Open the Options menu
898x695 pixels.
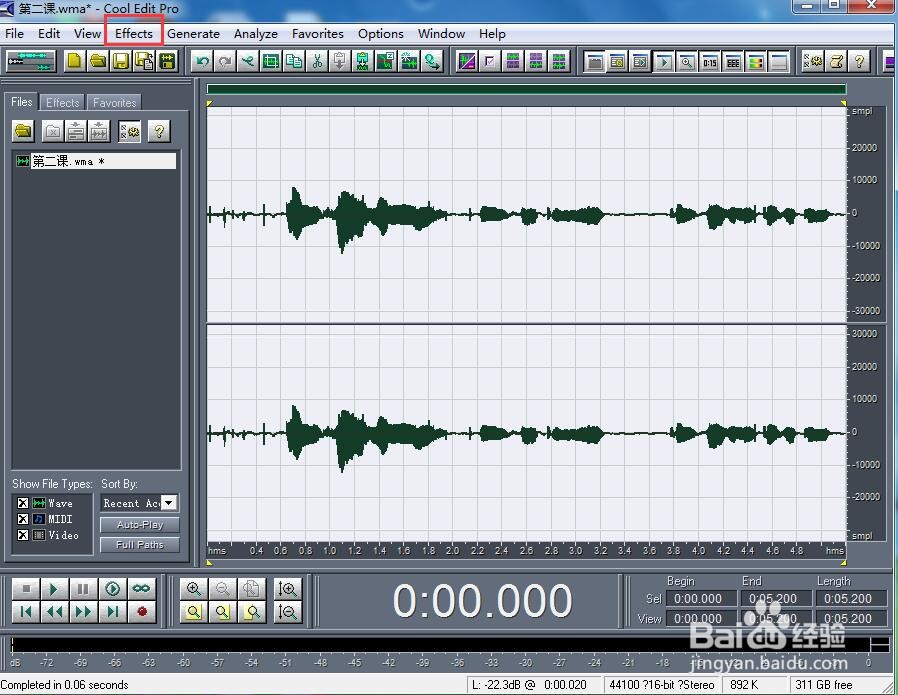[381, 34]
